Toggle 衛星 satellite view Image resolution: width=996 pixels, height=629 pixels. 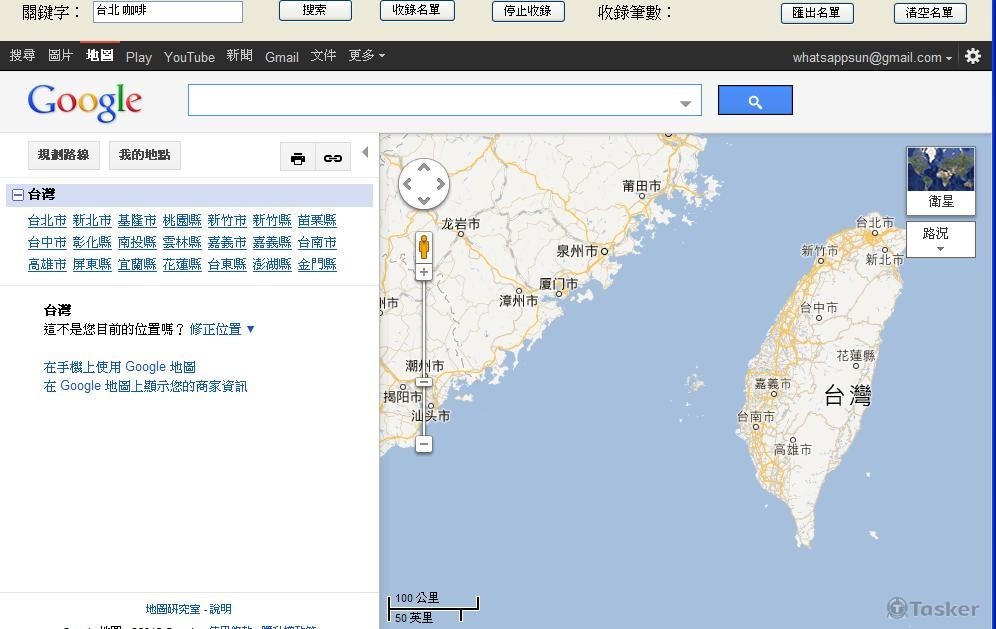coord(939,180)
